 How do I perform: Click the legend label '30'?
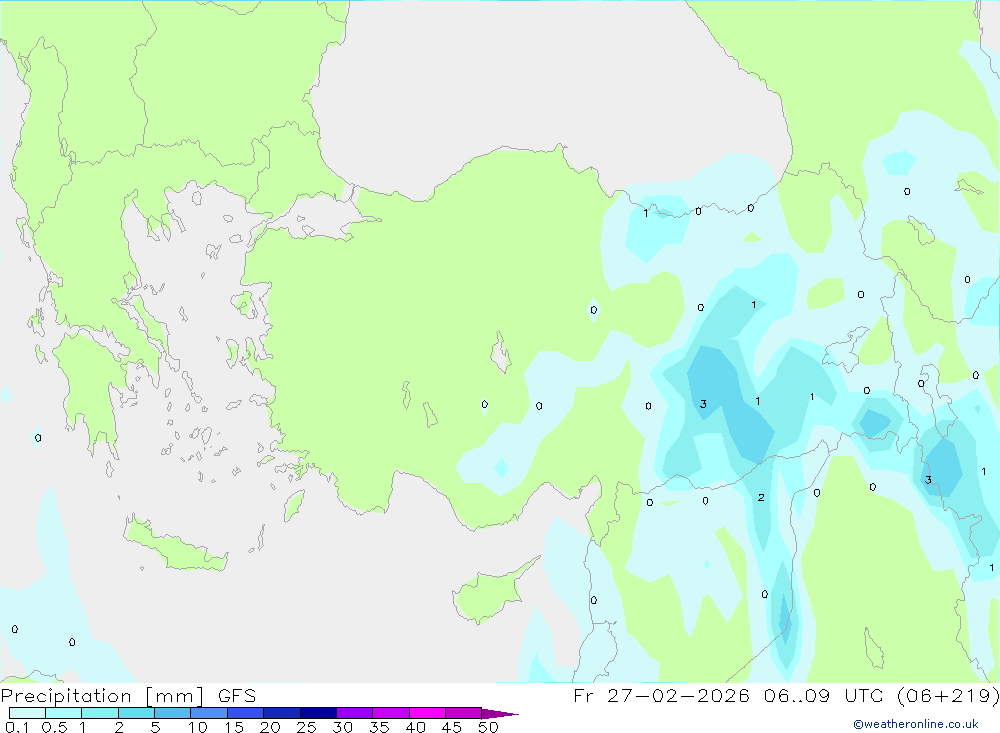point(342,727)
